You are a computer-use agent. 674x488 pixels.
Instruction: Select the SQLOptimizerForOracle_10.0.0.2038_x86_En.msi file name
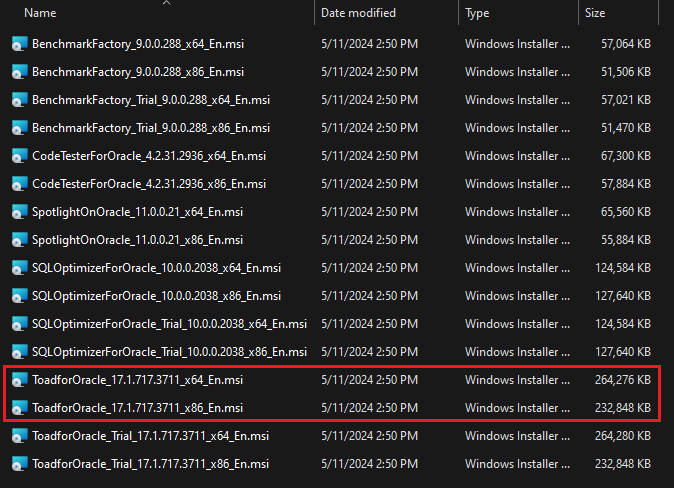(156, 296)
